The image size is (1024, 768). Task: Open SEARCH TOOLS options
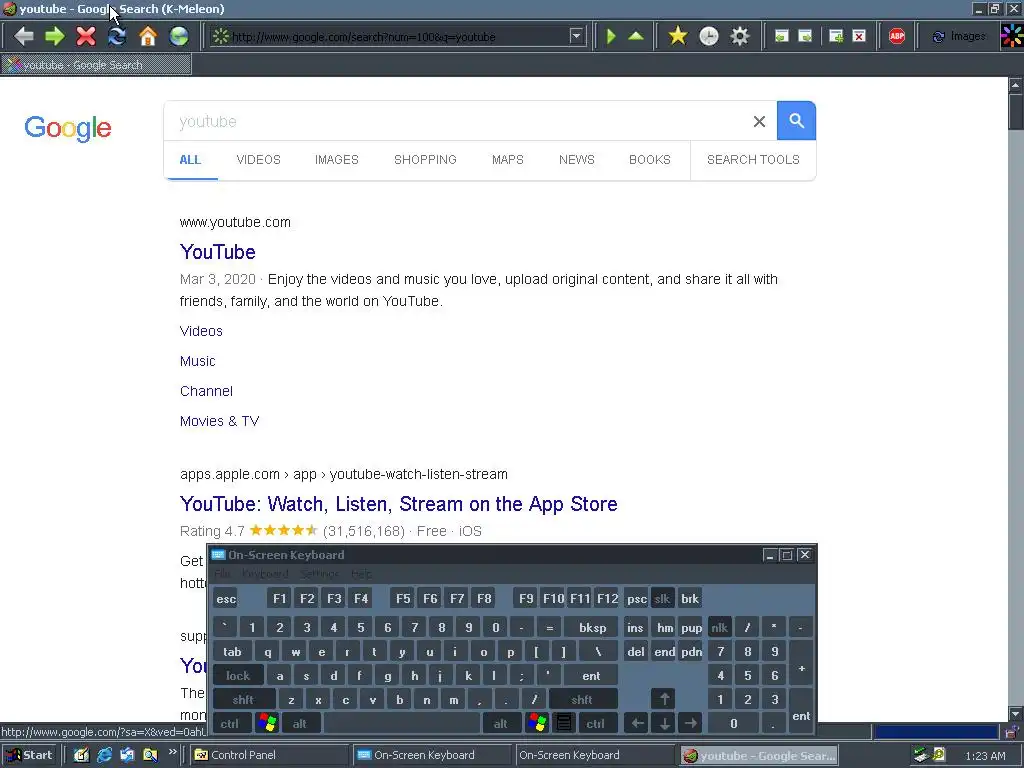(753, 160)
